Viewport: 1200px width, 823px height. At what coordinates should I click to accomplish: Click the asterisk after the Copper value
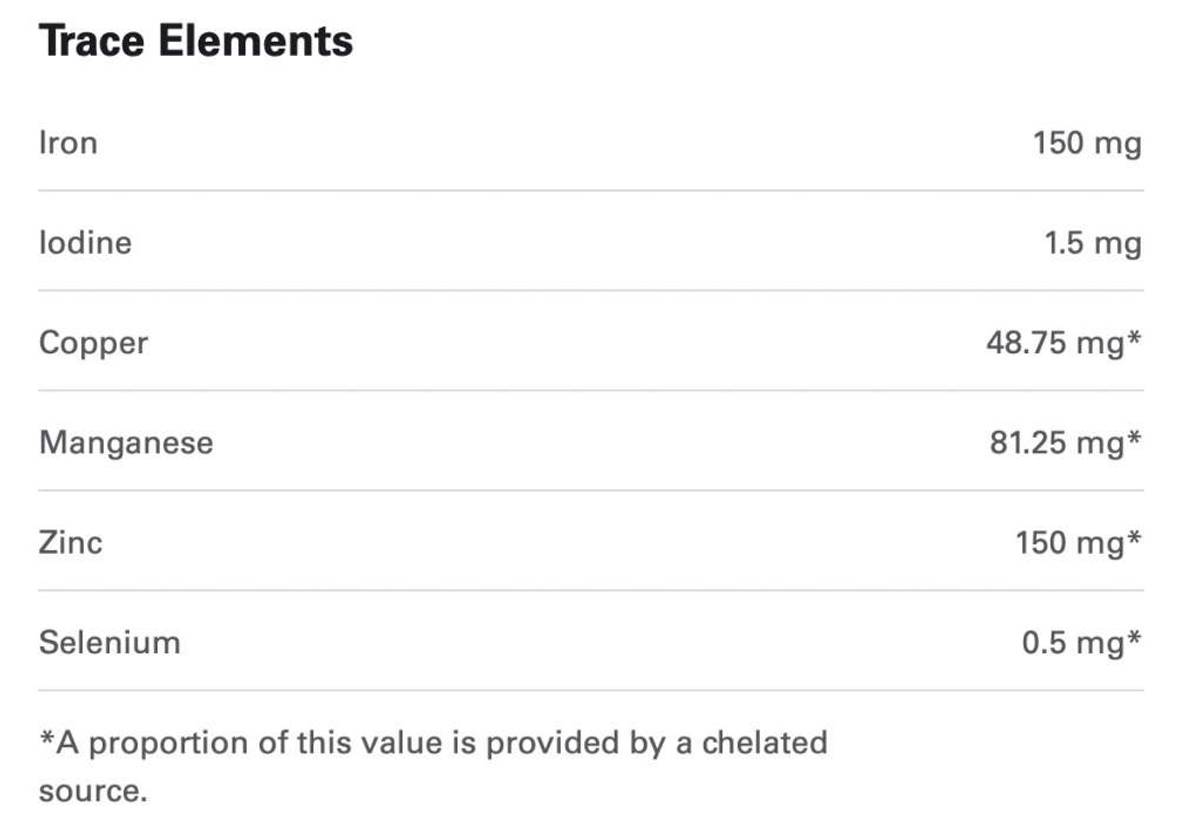tap(1134, 339)
